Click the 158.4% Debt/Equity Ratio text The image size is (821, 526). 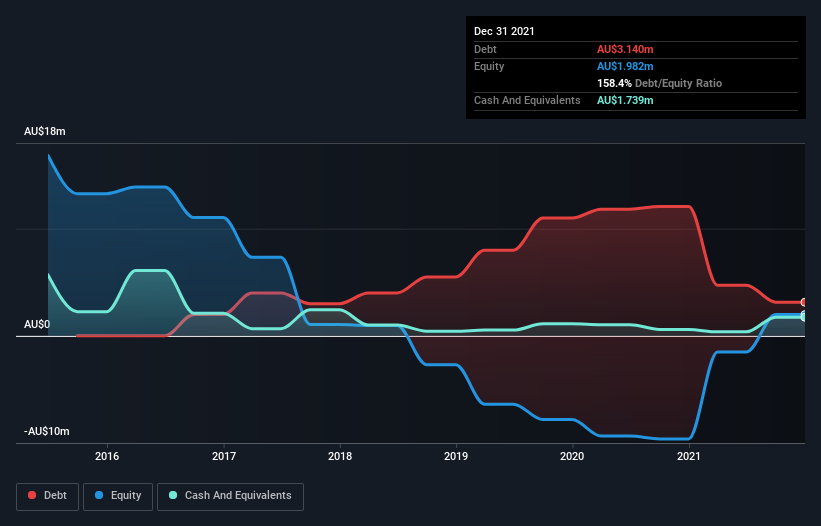coord(659,83)
